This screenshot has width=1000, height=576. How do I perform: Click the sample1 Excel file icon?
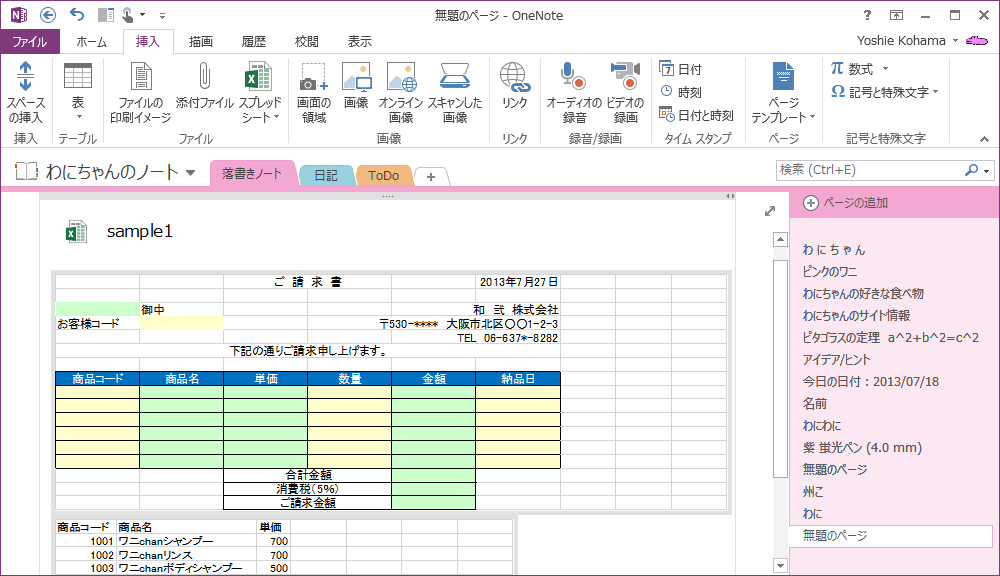77,232
